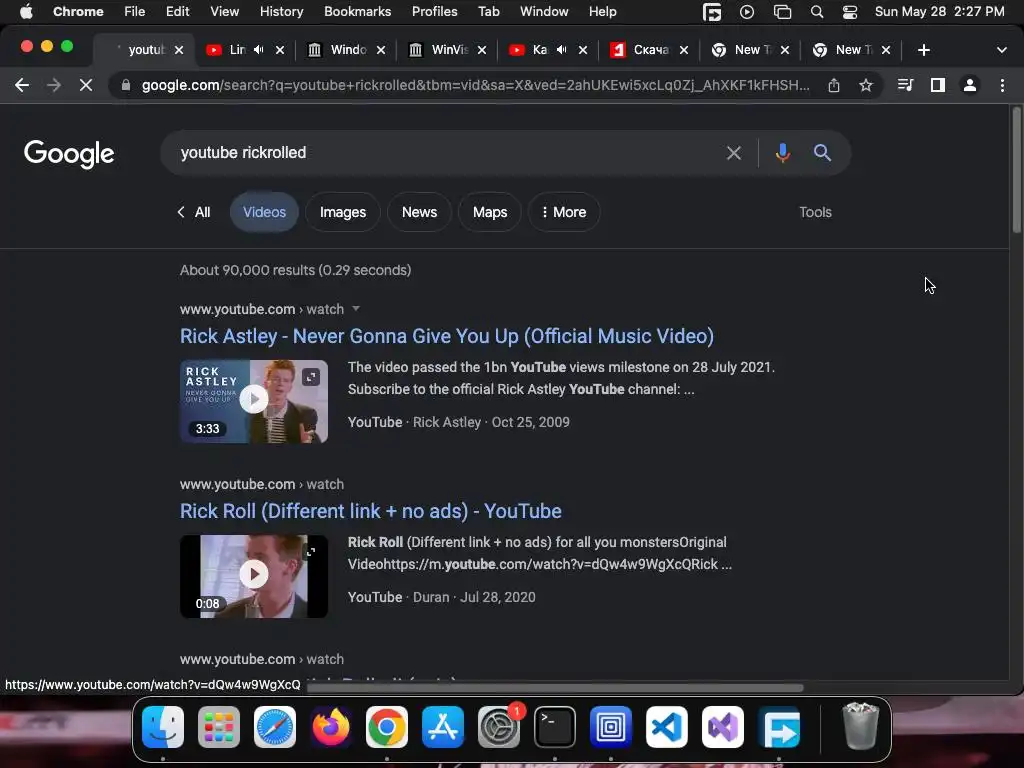Click the horizontal scrollbar at page bottom
Screen dimensions: 1024x768
(555, 688)
